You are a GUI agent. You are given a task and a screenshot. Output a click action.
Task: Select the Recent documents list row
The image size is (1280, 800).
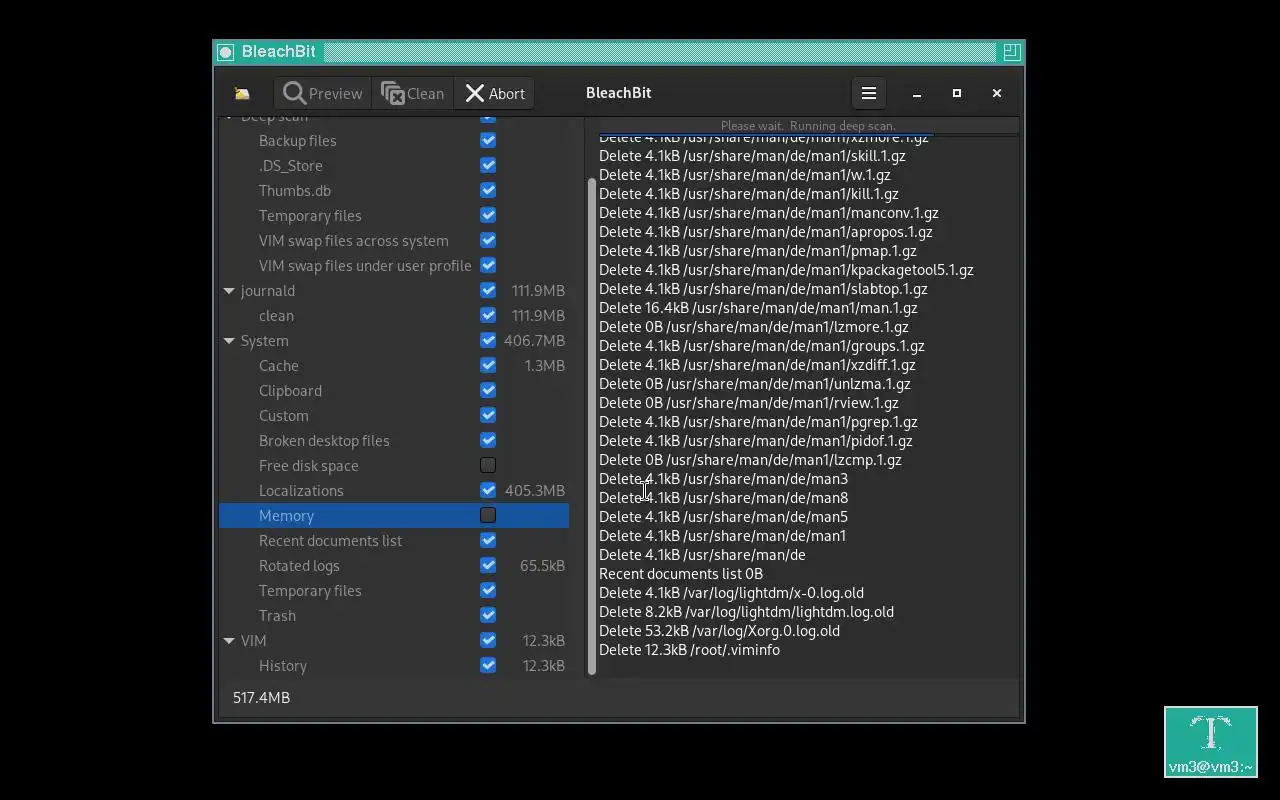coord(394,540)
